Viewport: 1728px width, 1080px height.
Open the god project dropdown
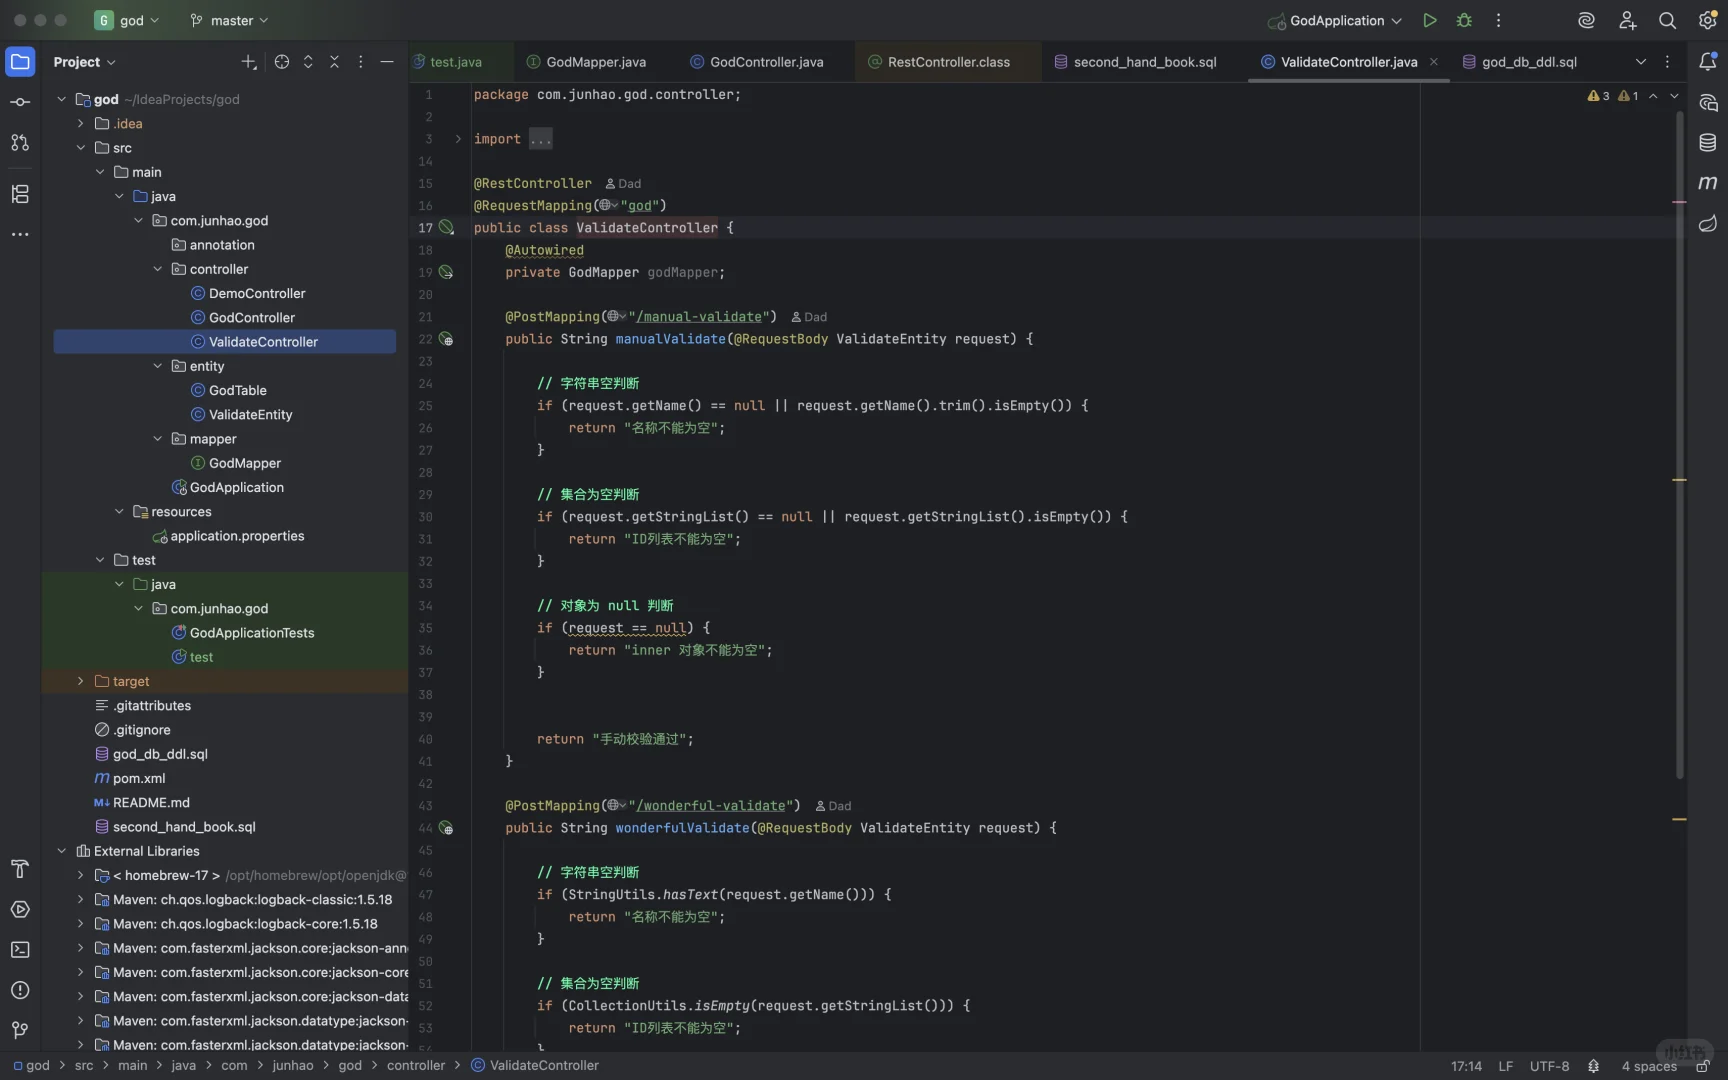click(x=127, y=20)
